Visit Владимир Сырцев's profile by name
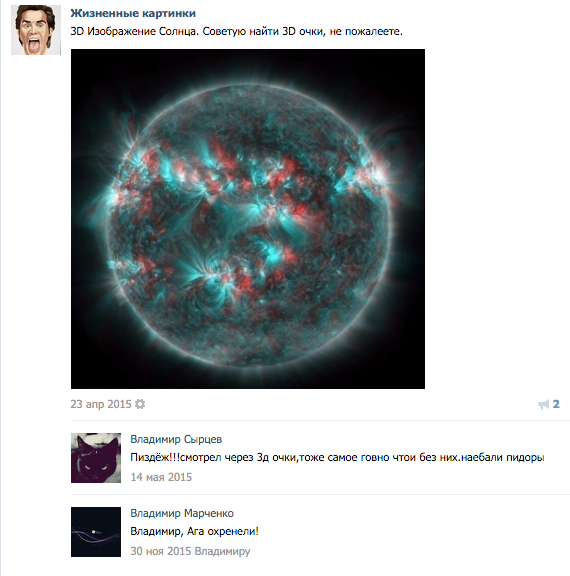Viewport: 570px width, 576px height. click(x=176, y=439)
